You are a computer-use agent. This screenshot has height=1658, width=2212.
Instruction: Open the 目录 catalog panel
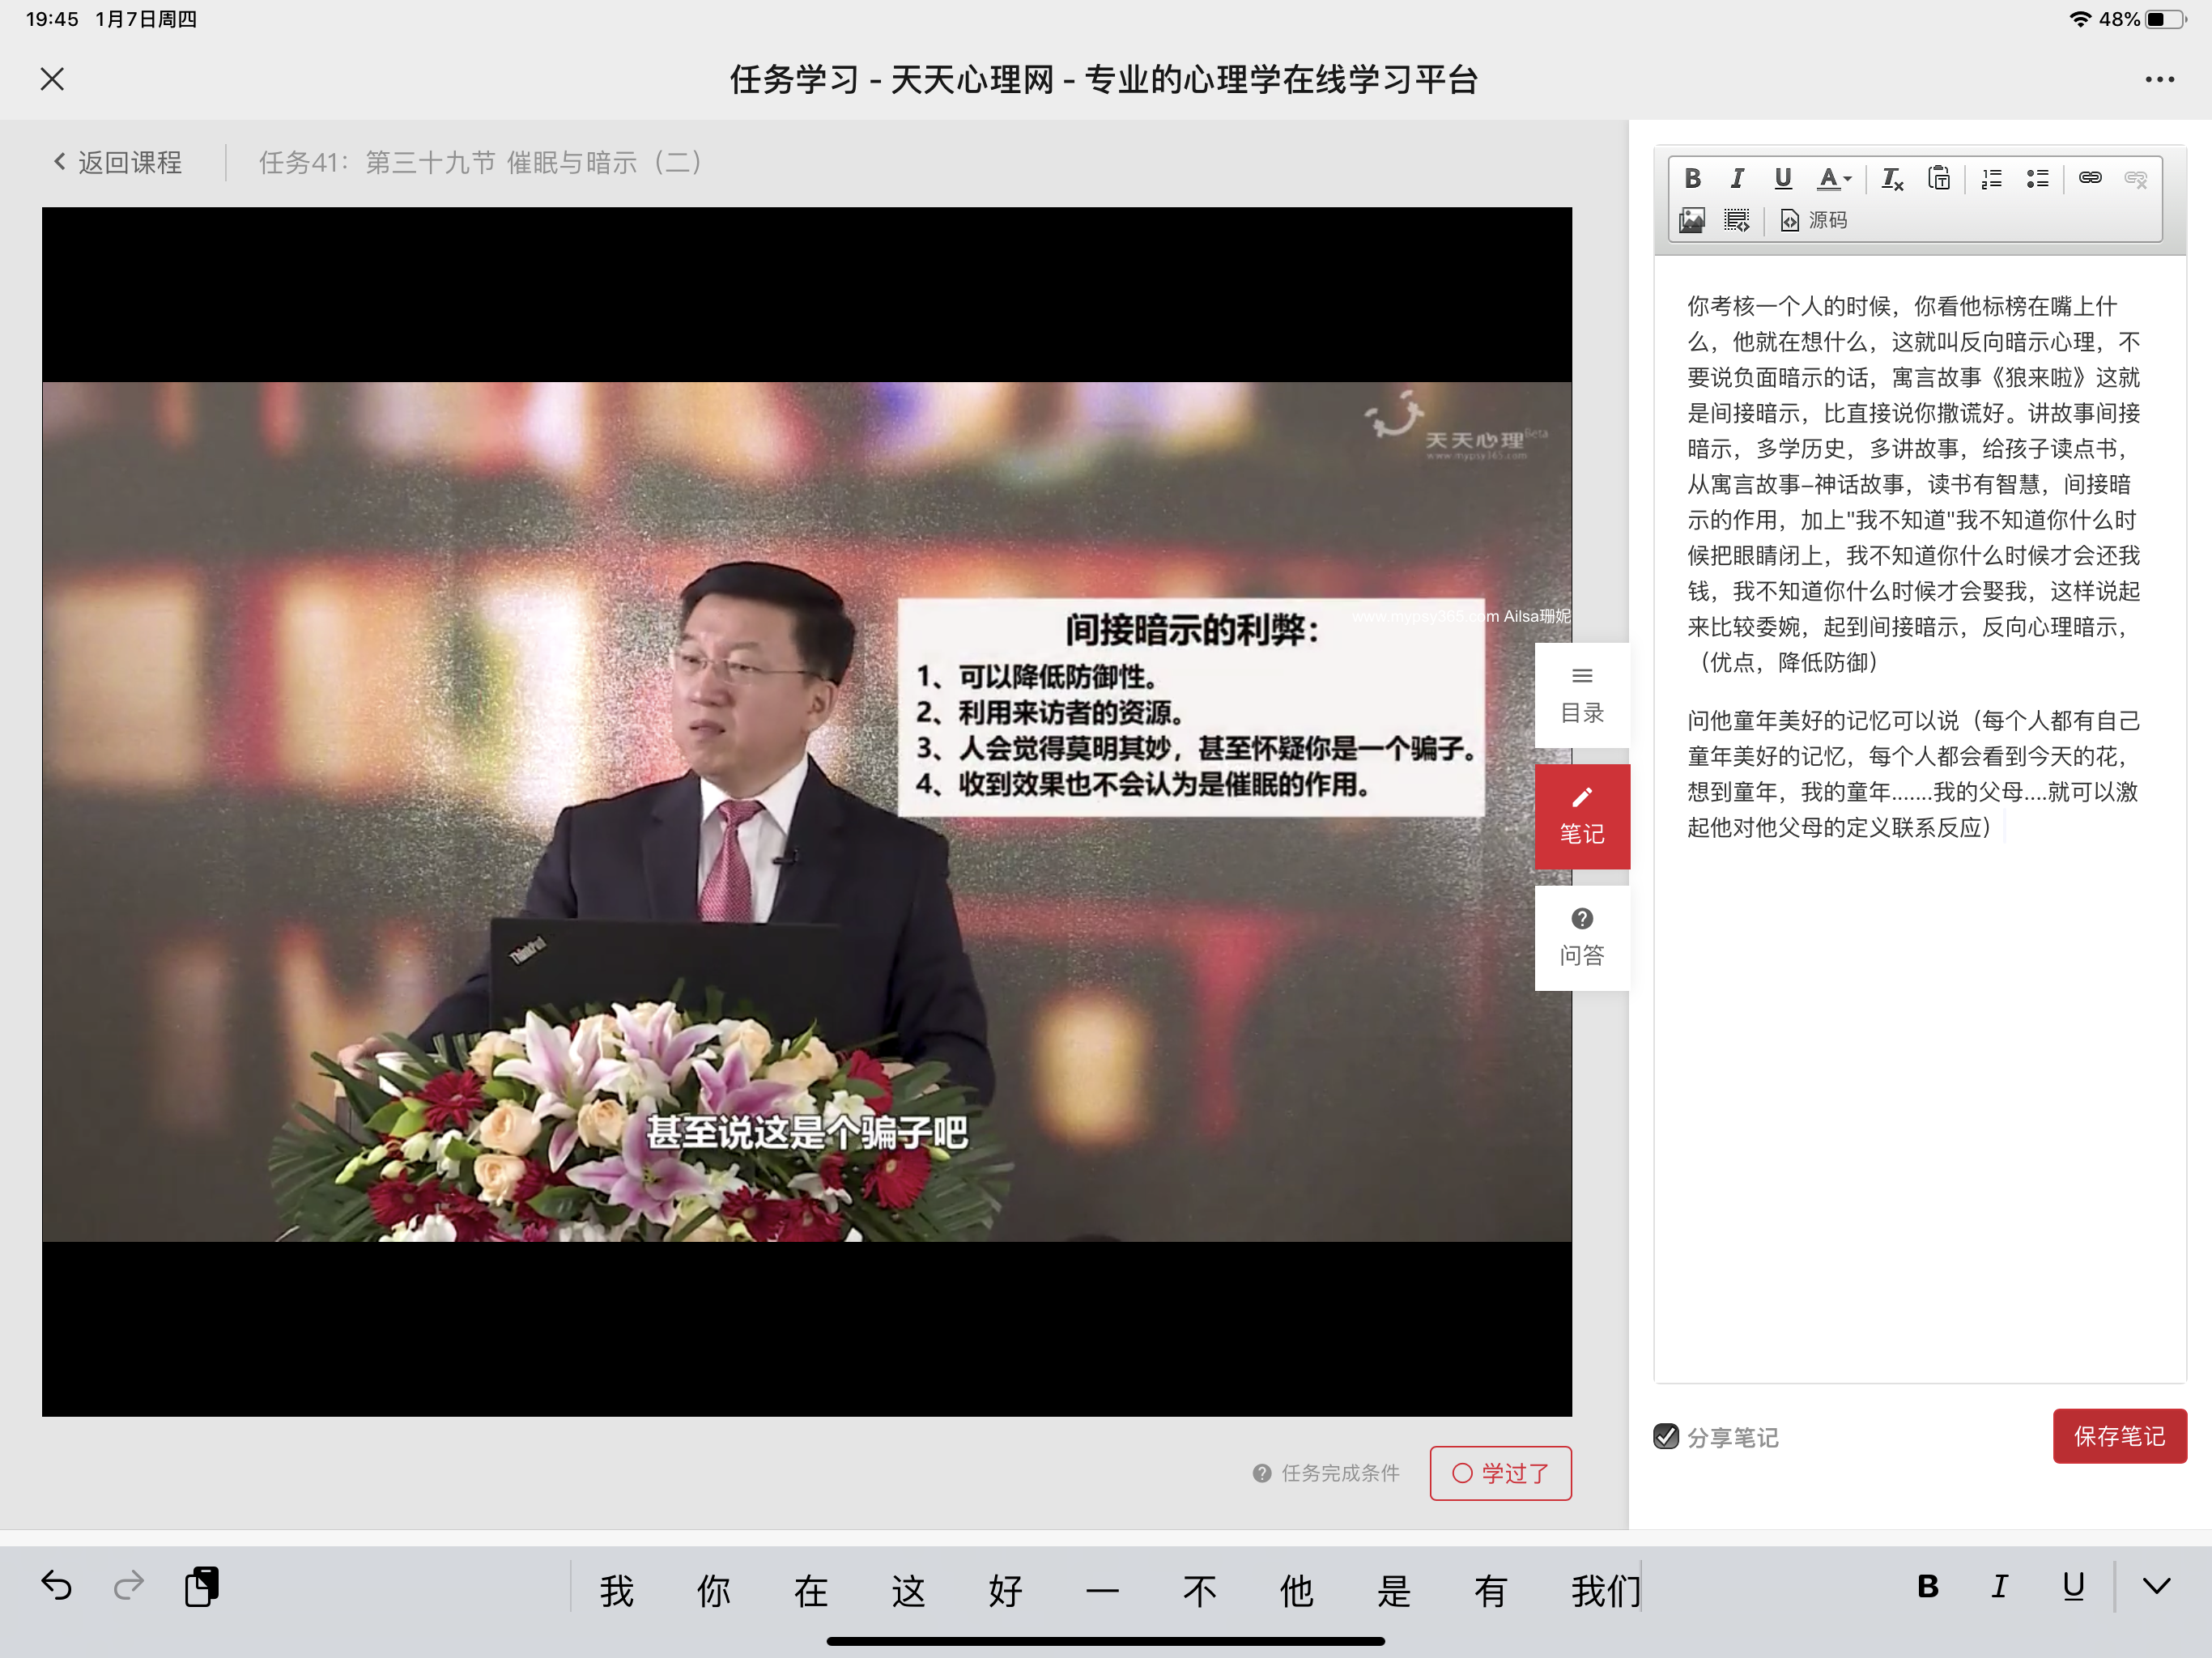point(1582,695)
